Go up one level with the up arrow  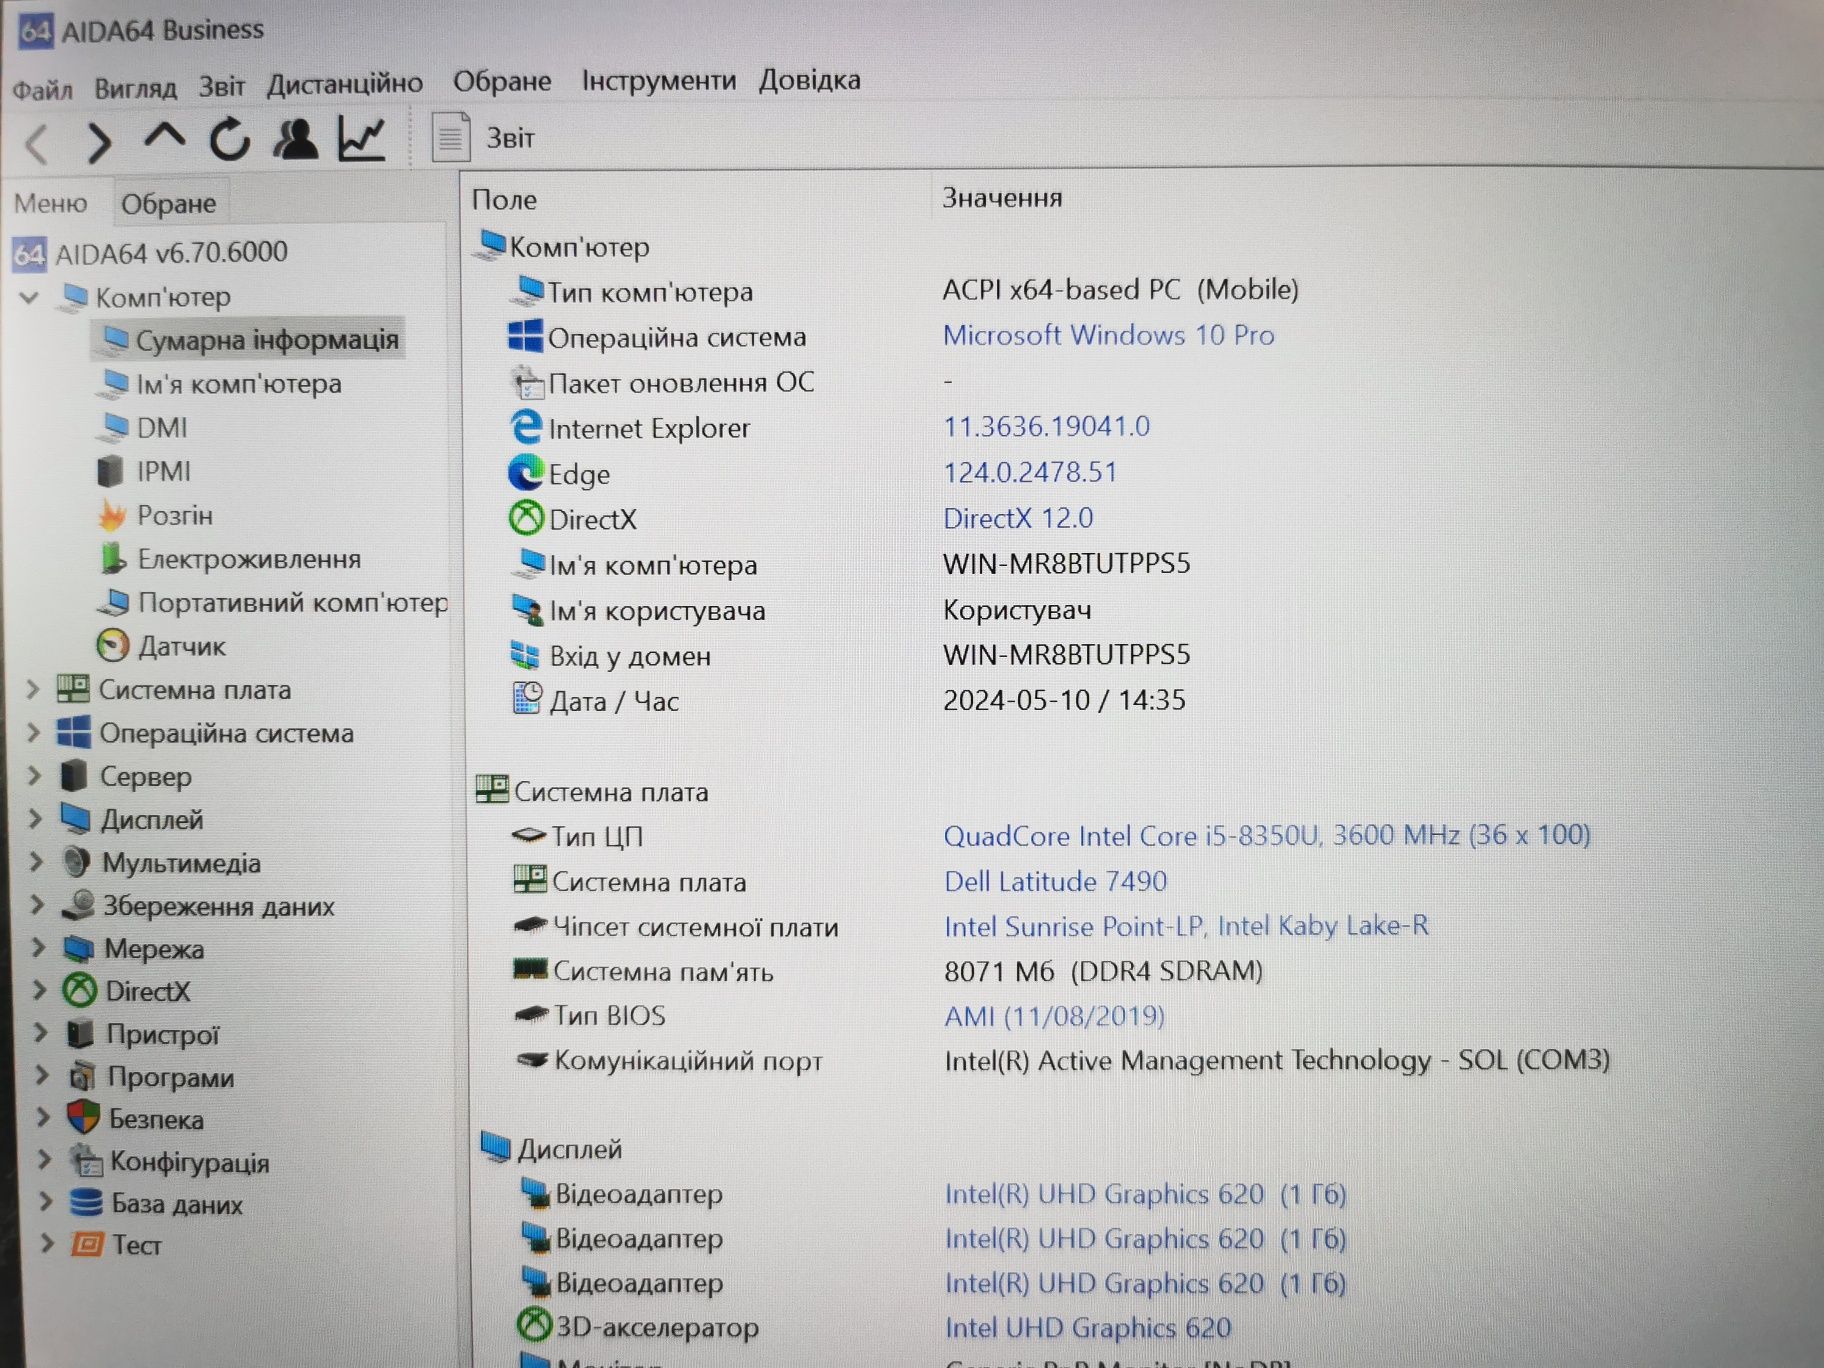[164, 136]
